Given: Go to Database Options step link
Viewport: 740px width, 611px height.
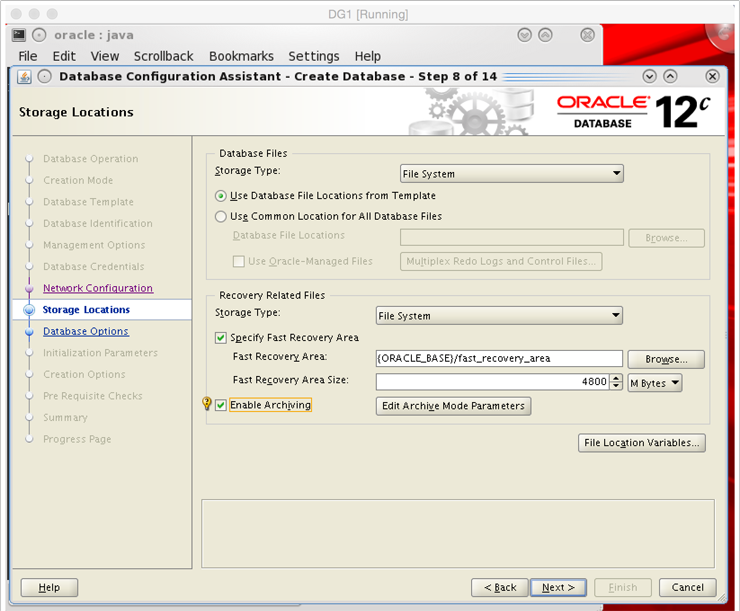Looking at the screenshot, I should pyautogui.click(x=86, y=332).
